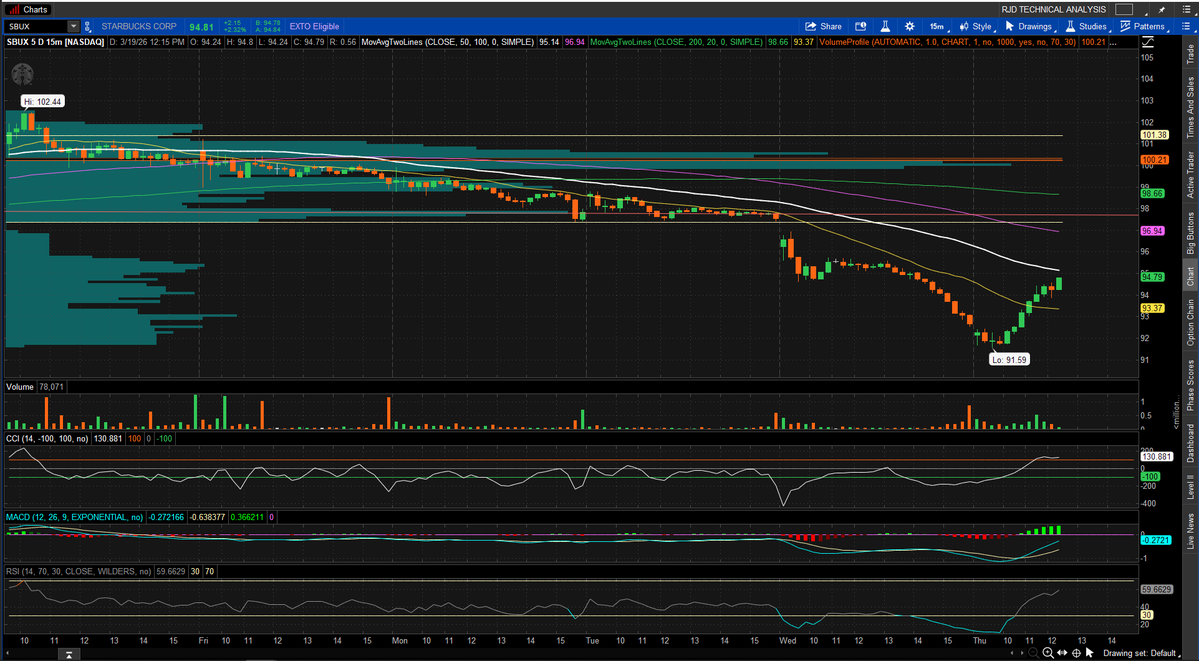
Task: Select the pointer arrow tool at bottom
Action: (x=1090, y=653)
